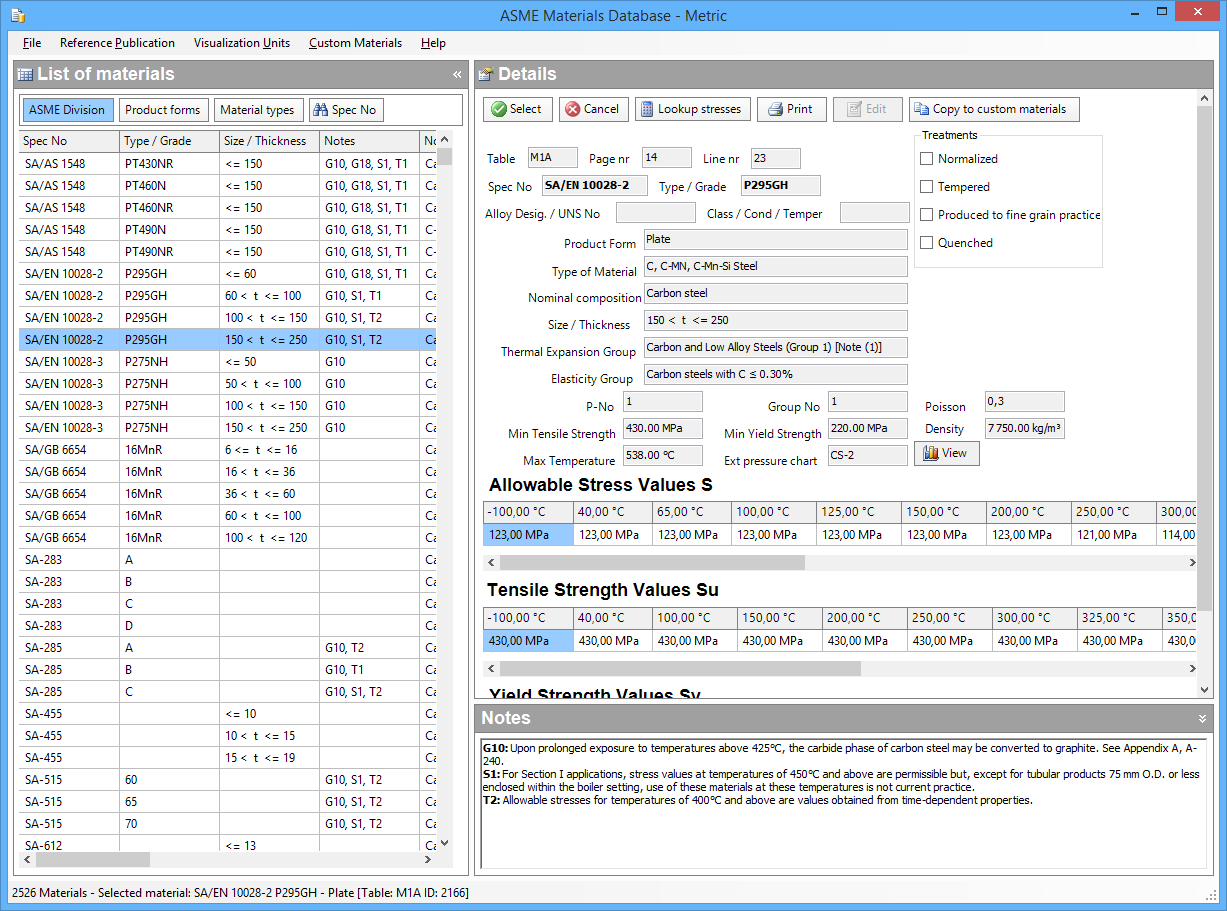
Task: Switch to the Material types filter
Action: click(257, 110)
